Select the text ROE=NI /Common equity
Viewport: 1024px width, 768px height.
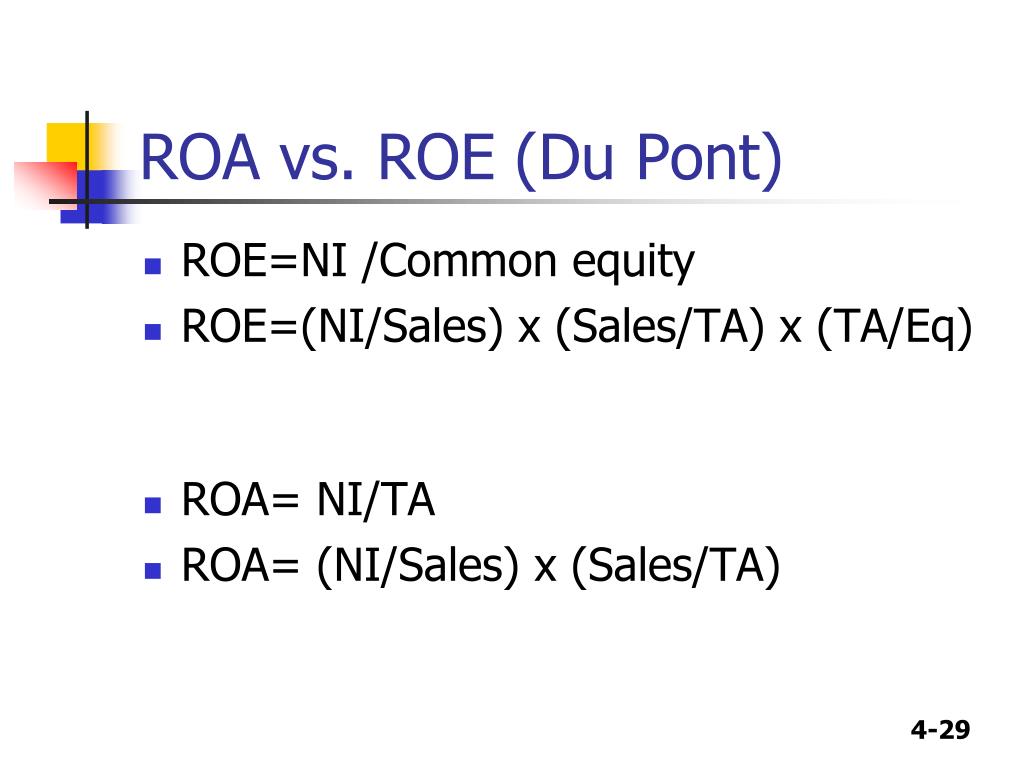click(438, 263)
